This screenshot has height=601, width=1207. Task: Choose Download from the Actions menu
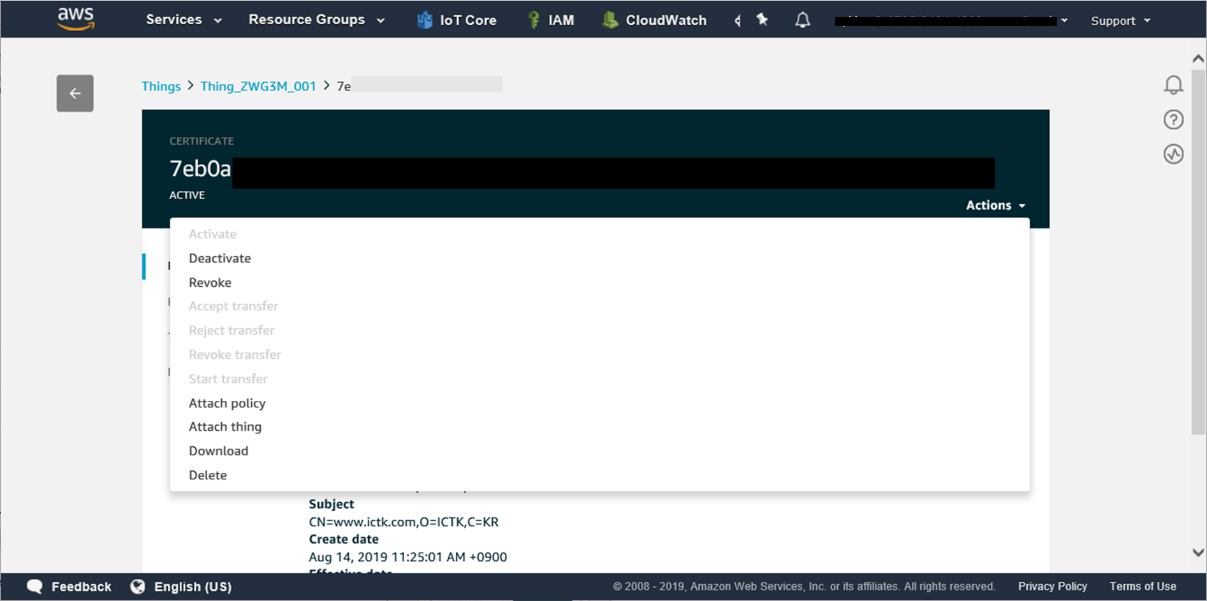[x=218, y=451]
